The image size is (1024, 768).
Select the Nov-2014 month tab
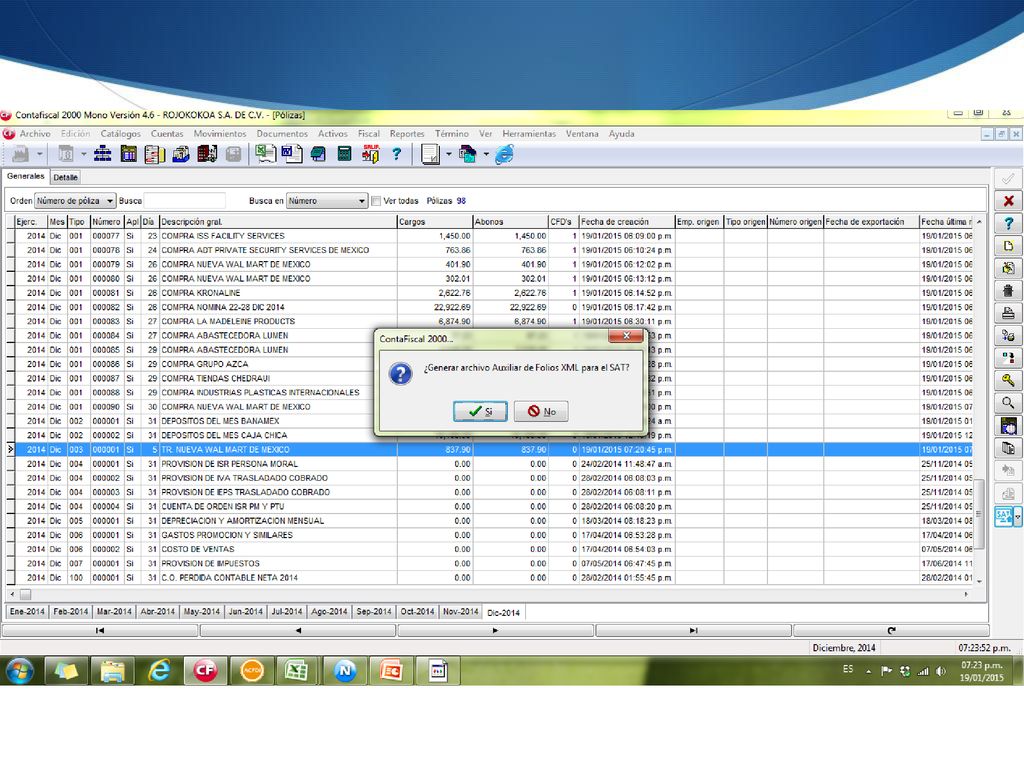[460, 612]
